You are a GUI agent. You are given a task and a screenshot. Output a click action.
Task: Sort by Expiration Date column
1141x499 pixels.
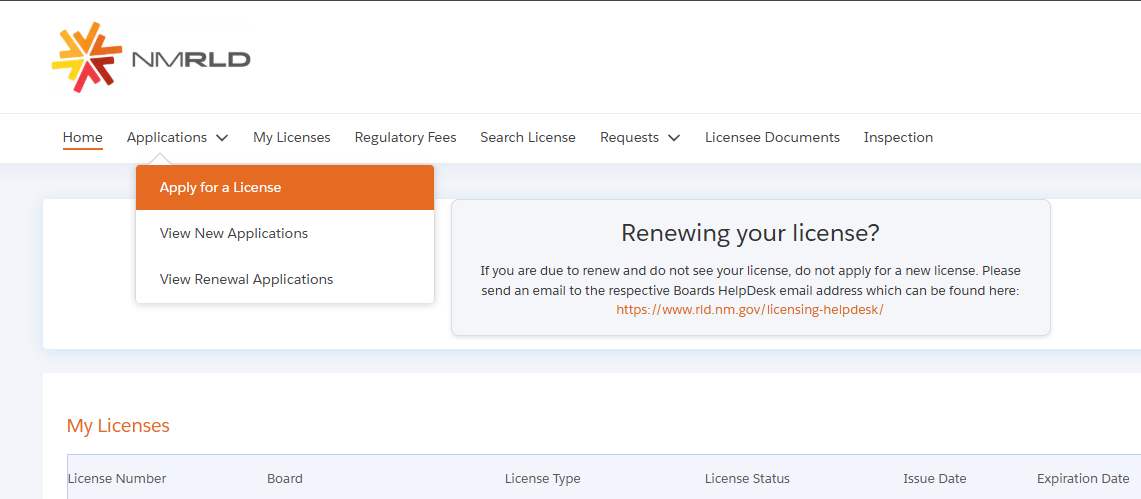(1082, 479)
